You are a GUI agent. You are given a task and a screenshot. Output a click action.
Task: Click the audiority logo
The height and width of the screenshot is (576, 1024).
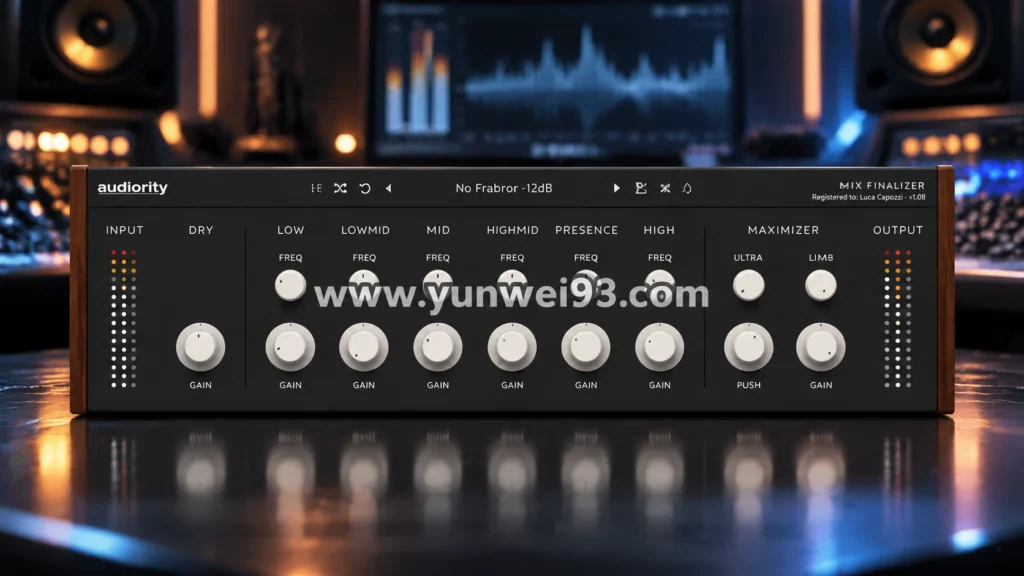tap(133, 187)
